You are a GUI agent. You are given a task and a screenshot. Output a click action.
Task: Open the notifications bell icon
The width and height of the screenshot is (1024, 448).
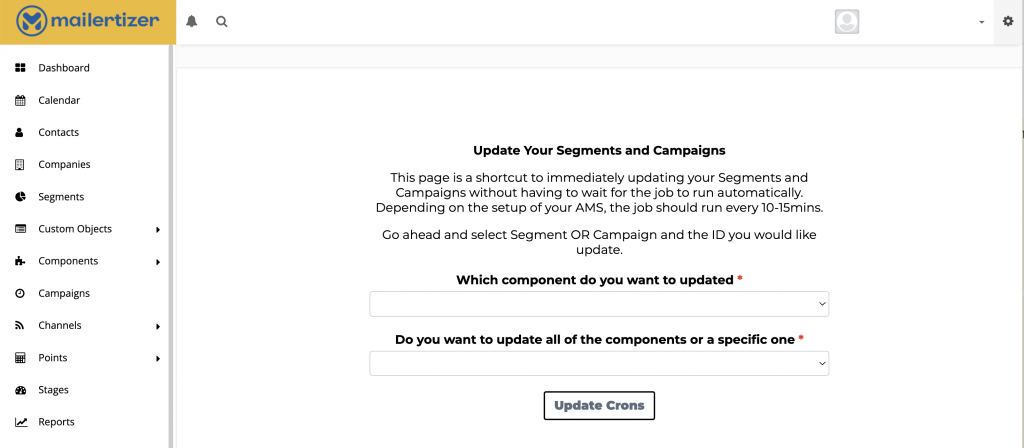tap(191, 22)
